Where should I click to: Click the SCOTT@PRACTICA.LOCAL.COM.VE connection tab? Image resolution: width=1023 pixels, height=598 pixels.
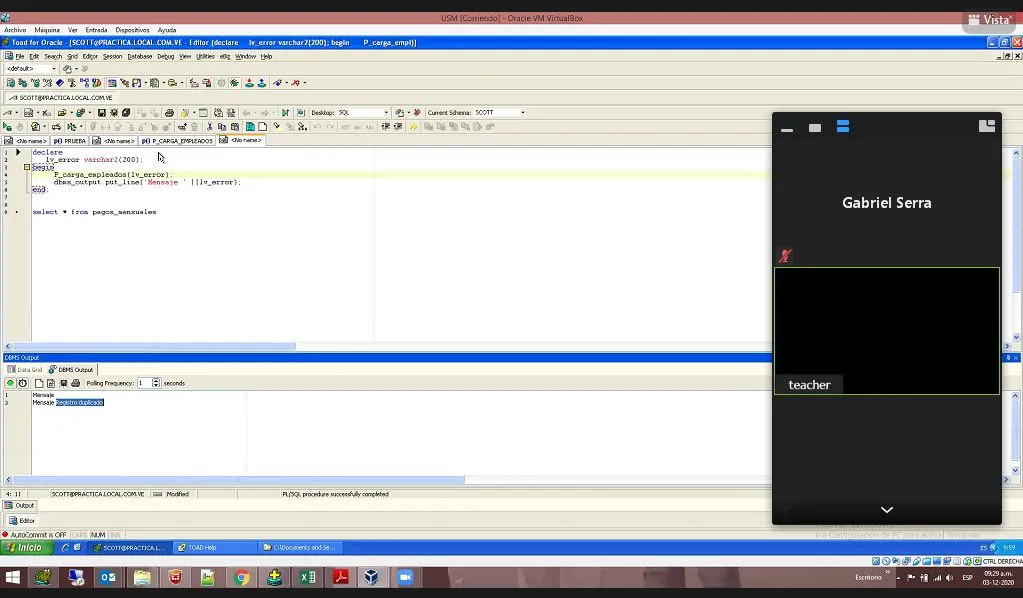point(61,98)
